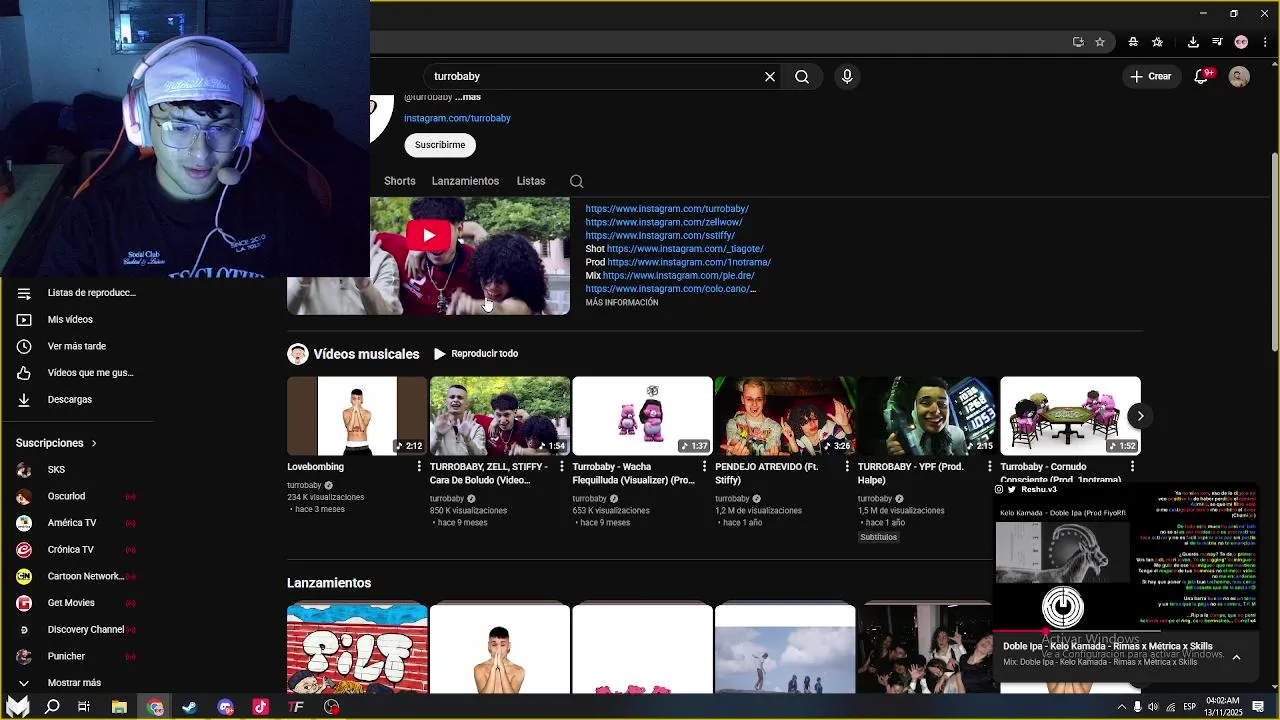This screenshot has width=1280, height=720.
Task: Show next videos with carousel arrow
Action: pos(1140,416)
